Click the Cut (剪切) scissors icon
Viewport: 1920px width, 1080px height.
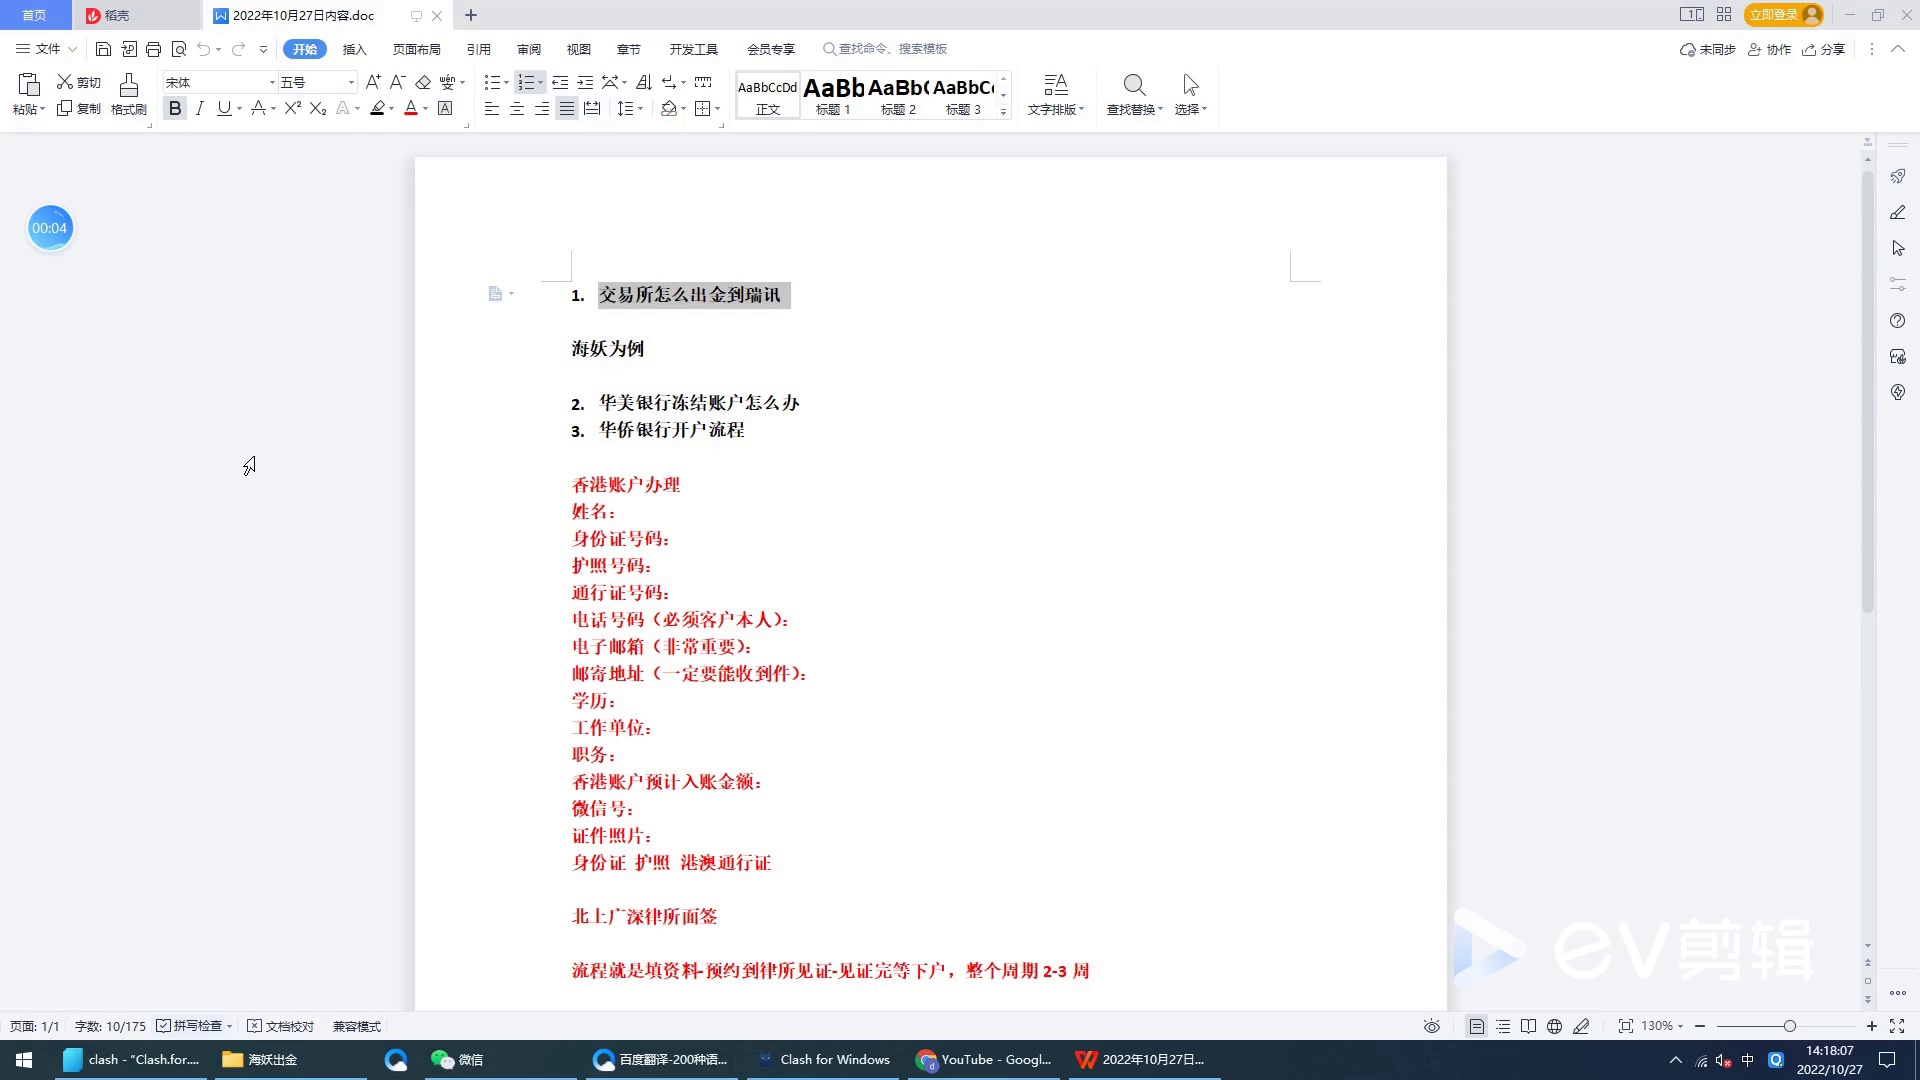coord(65,82)
